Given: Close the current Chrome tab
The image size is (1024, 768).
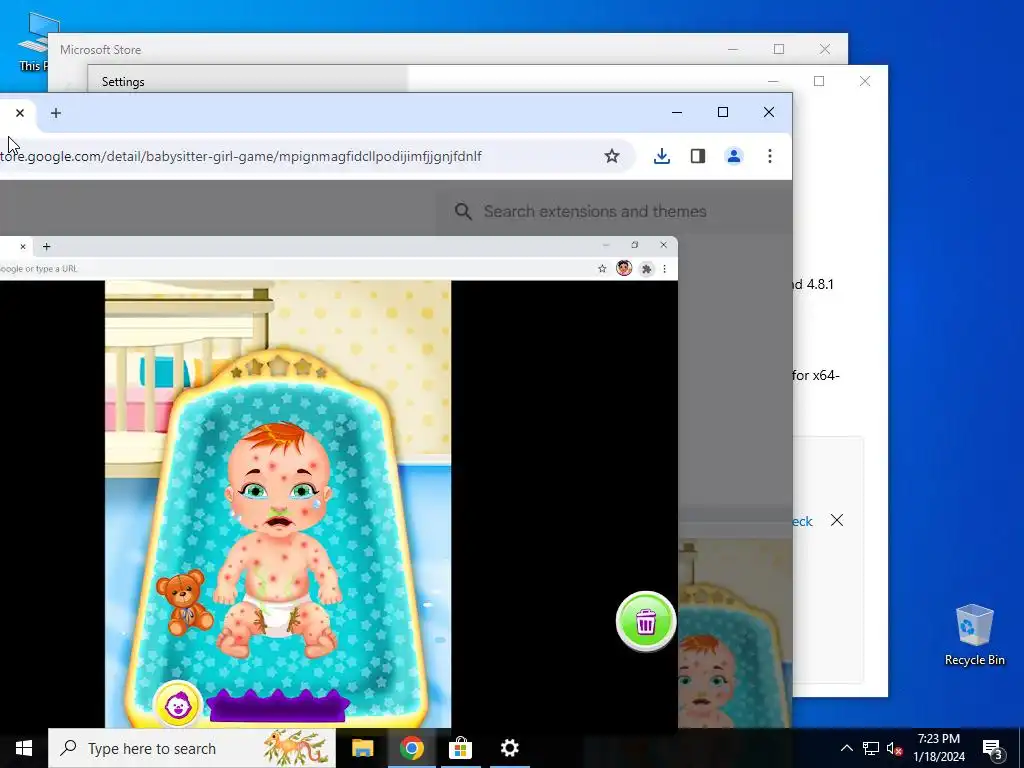Looking at the screenshot, I should [x=20, y=113].
